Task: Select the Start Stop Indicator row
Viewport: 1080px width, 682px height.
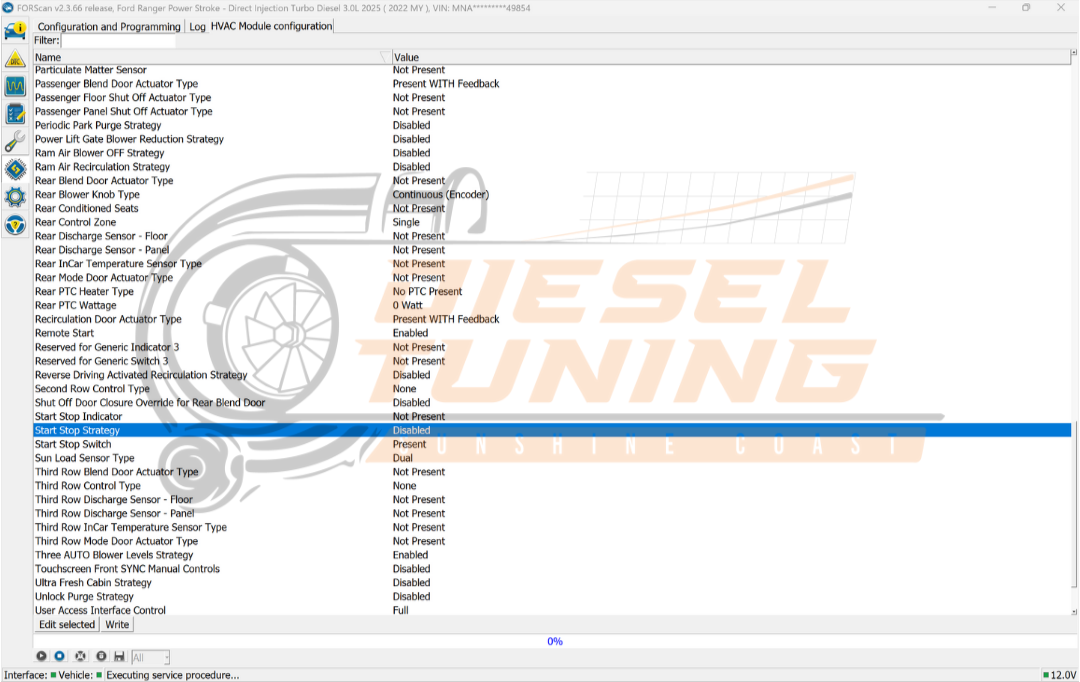Action: tap(552, 416)
